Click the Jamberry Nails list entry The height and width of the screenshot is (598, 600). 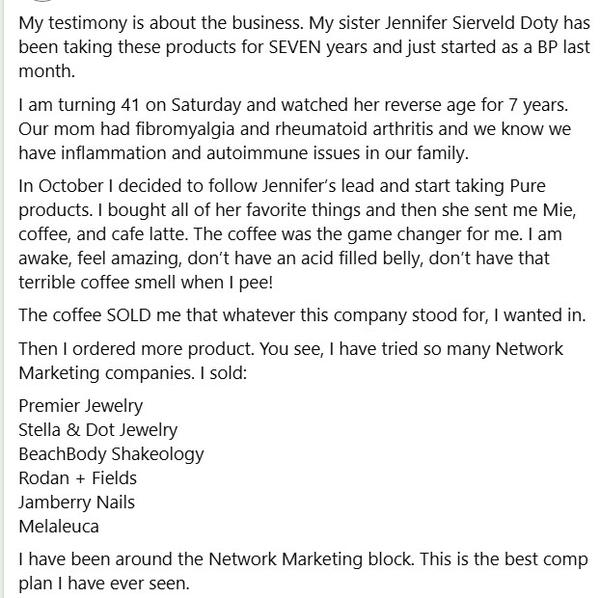pyautogui.click(x=77, y=502)
